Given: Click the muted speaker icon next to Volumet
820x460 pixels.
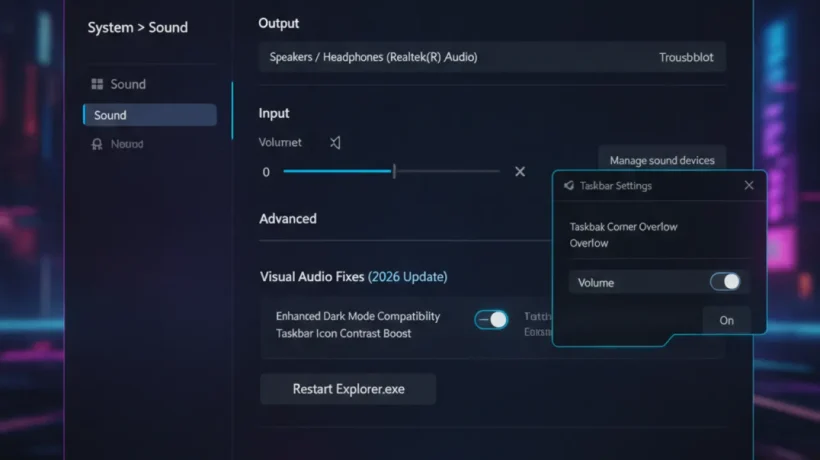Looking at the screenshot, I should pos(335,142).
